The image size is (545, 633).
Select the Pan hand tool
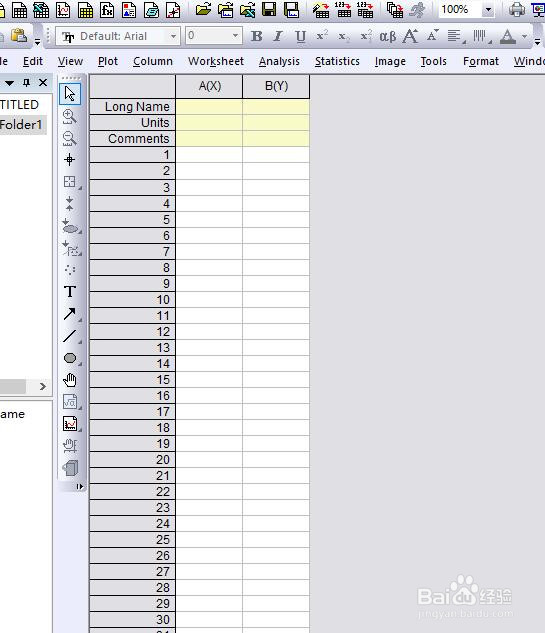tap(70, 380)
